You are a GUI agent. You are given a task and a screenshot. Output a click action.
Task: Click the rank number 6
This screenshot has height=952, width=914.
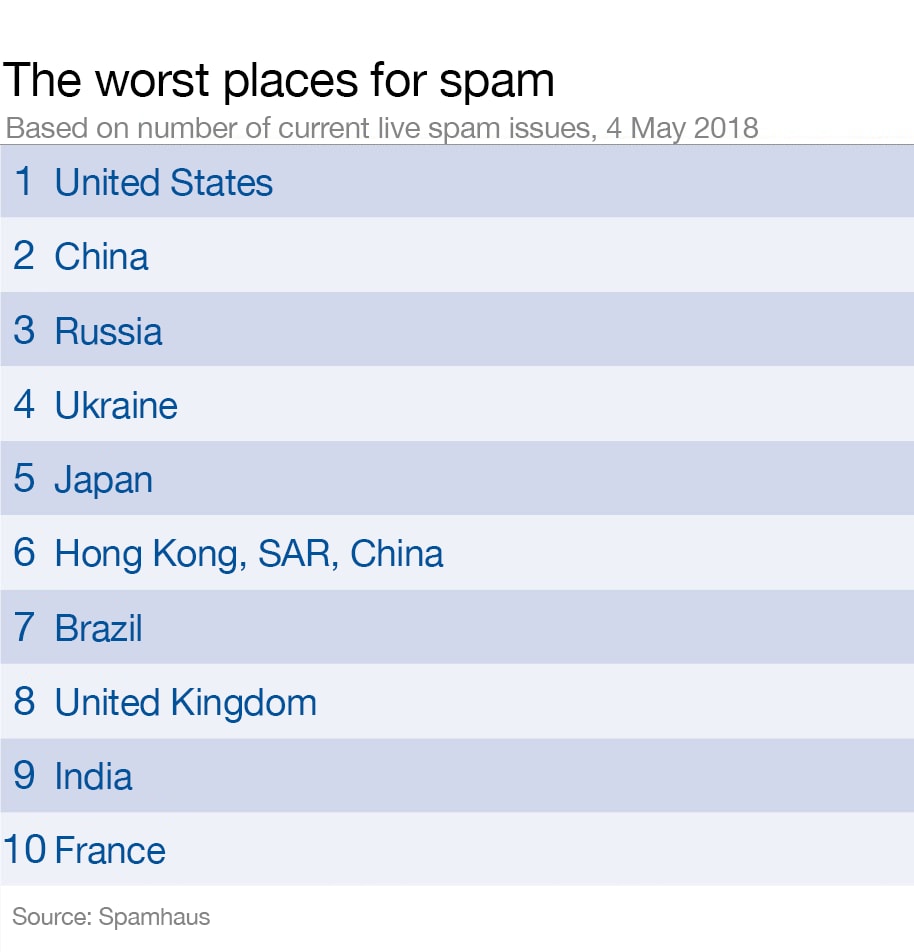pos(24,552)
